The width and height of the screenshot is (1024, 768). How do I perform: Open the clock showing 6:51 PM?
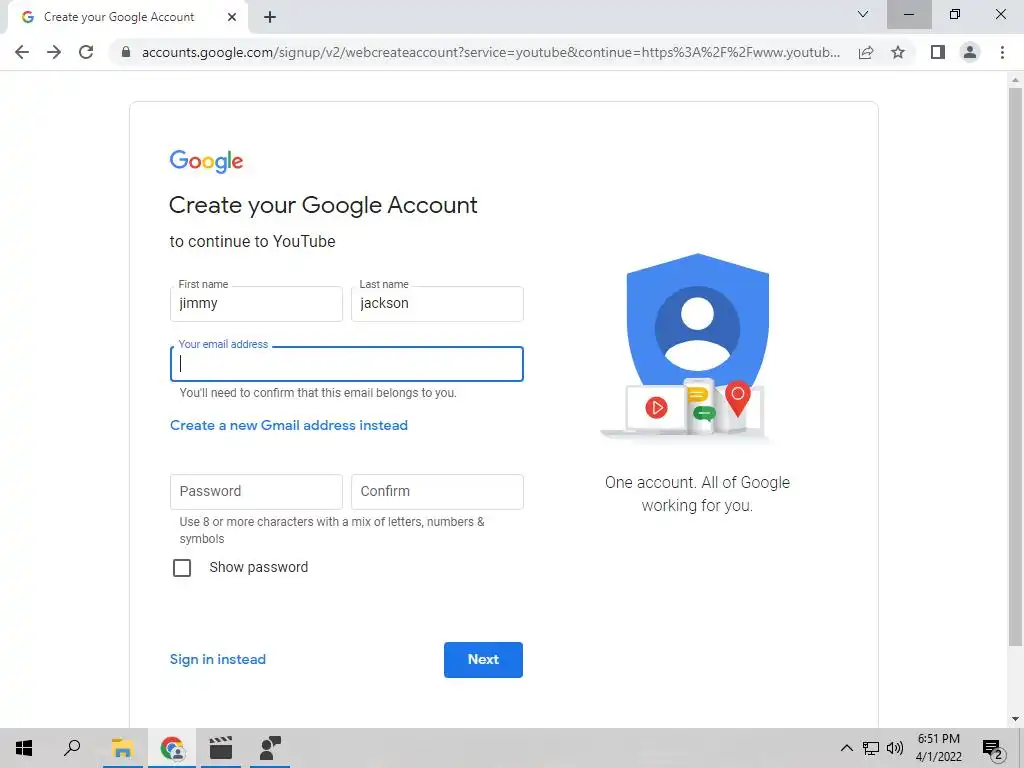938,748
